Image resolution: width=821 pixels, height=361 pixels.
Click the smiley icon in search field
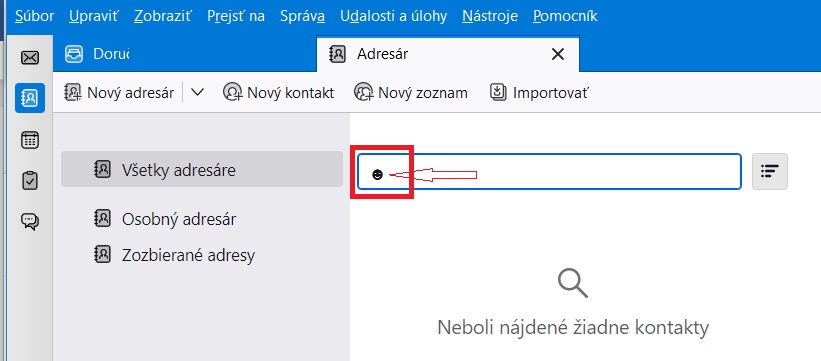coord(377,175)
